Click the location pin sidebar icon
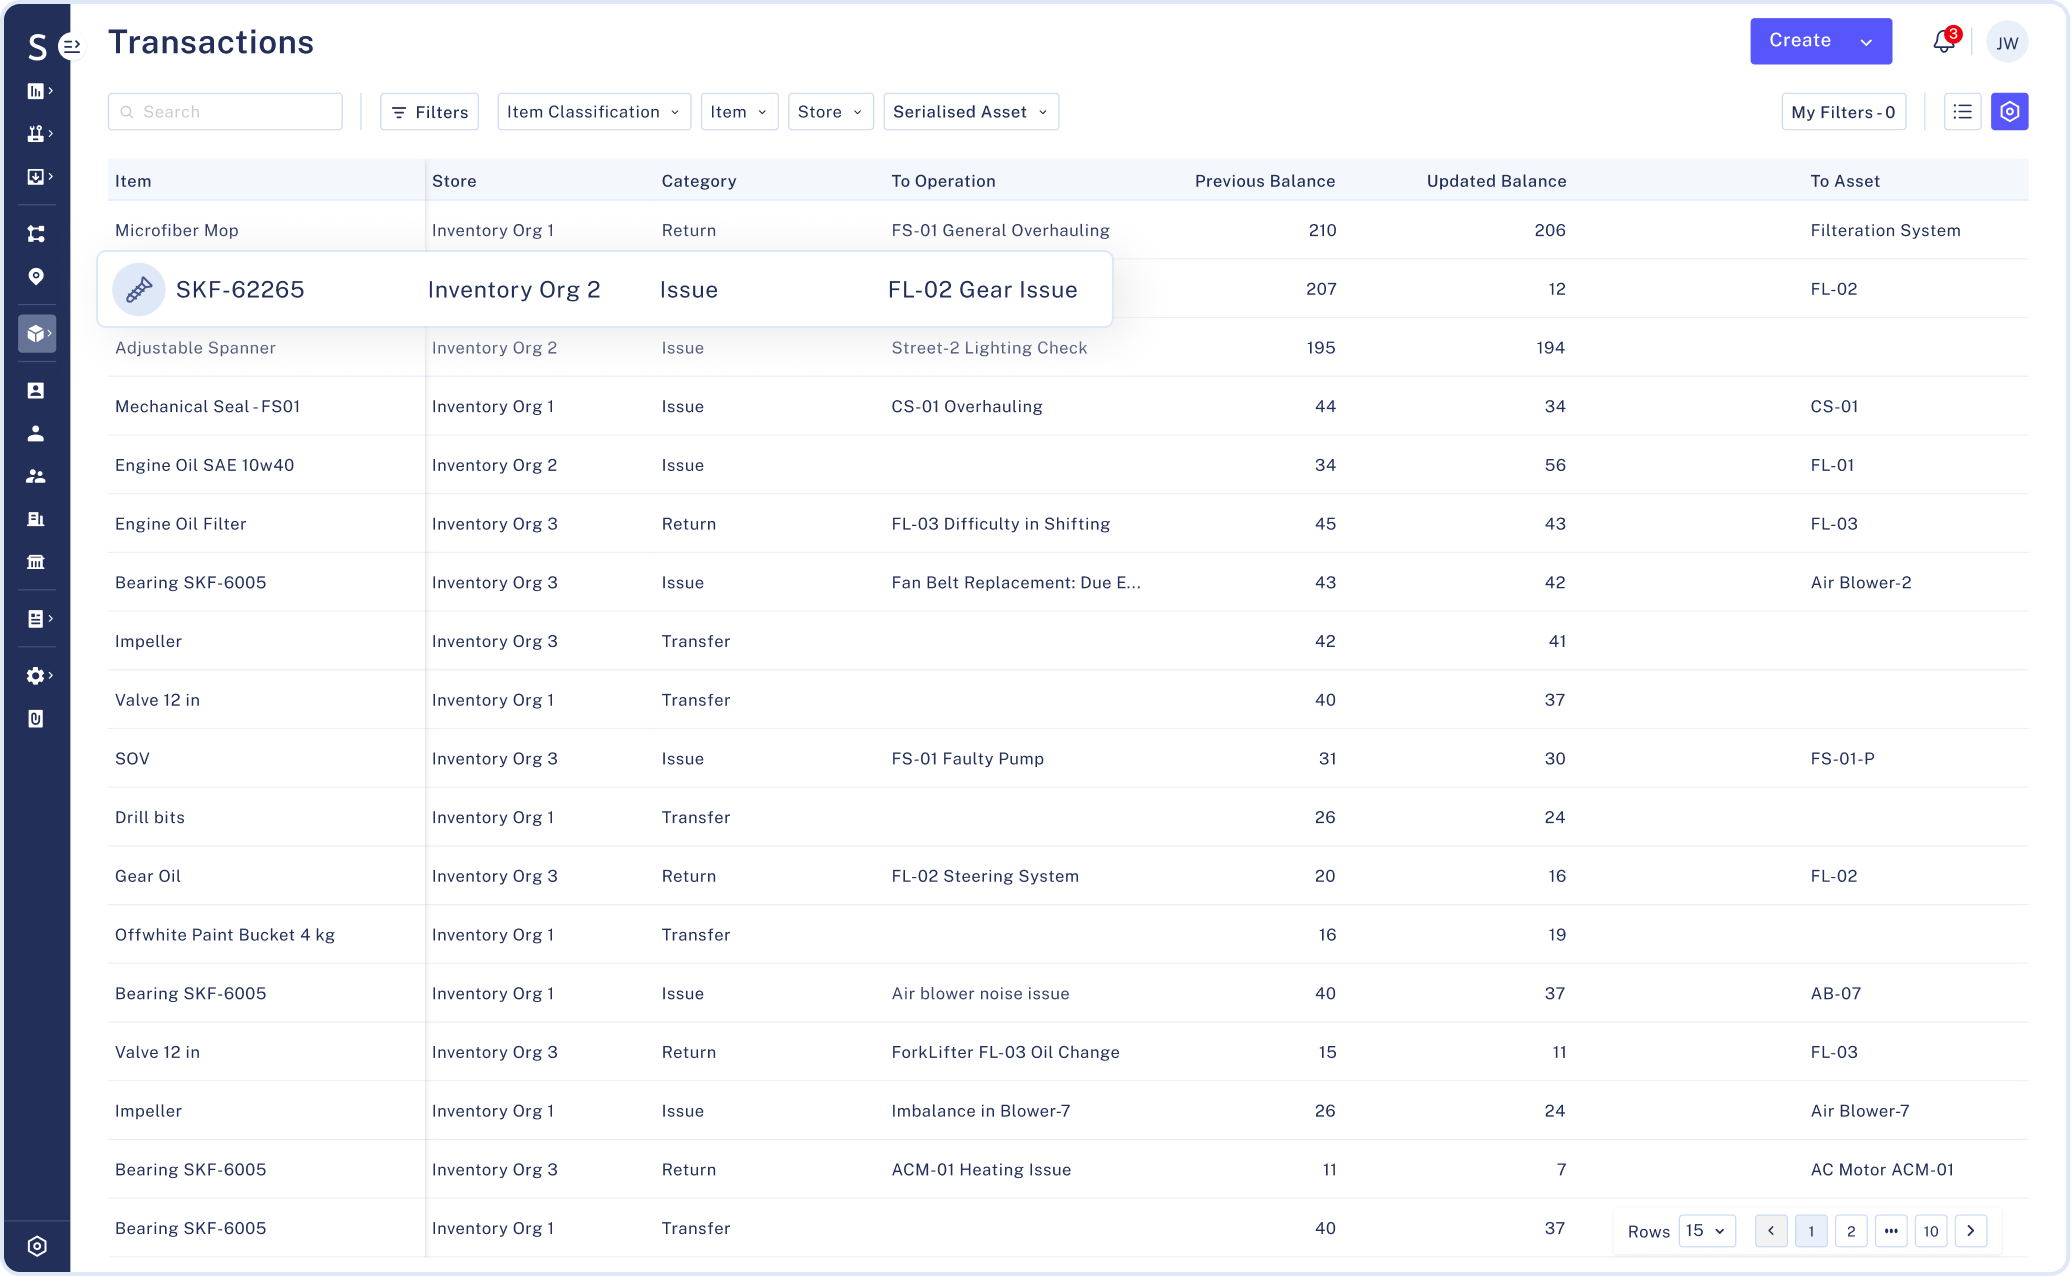 pyautogui.click(x=36, y=277)
